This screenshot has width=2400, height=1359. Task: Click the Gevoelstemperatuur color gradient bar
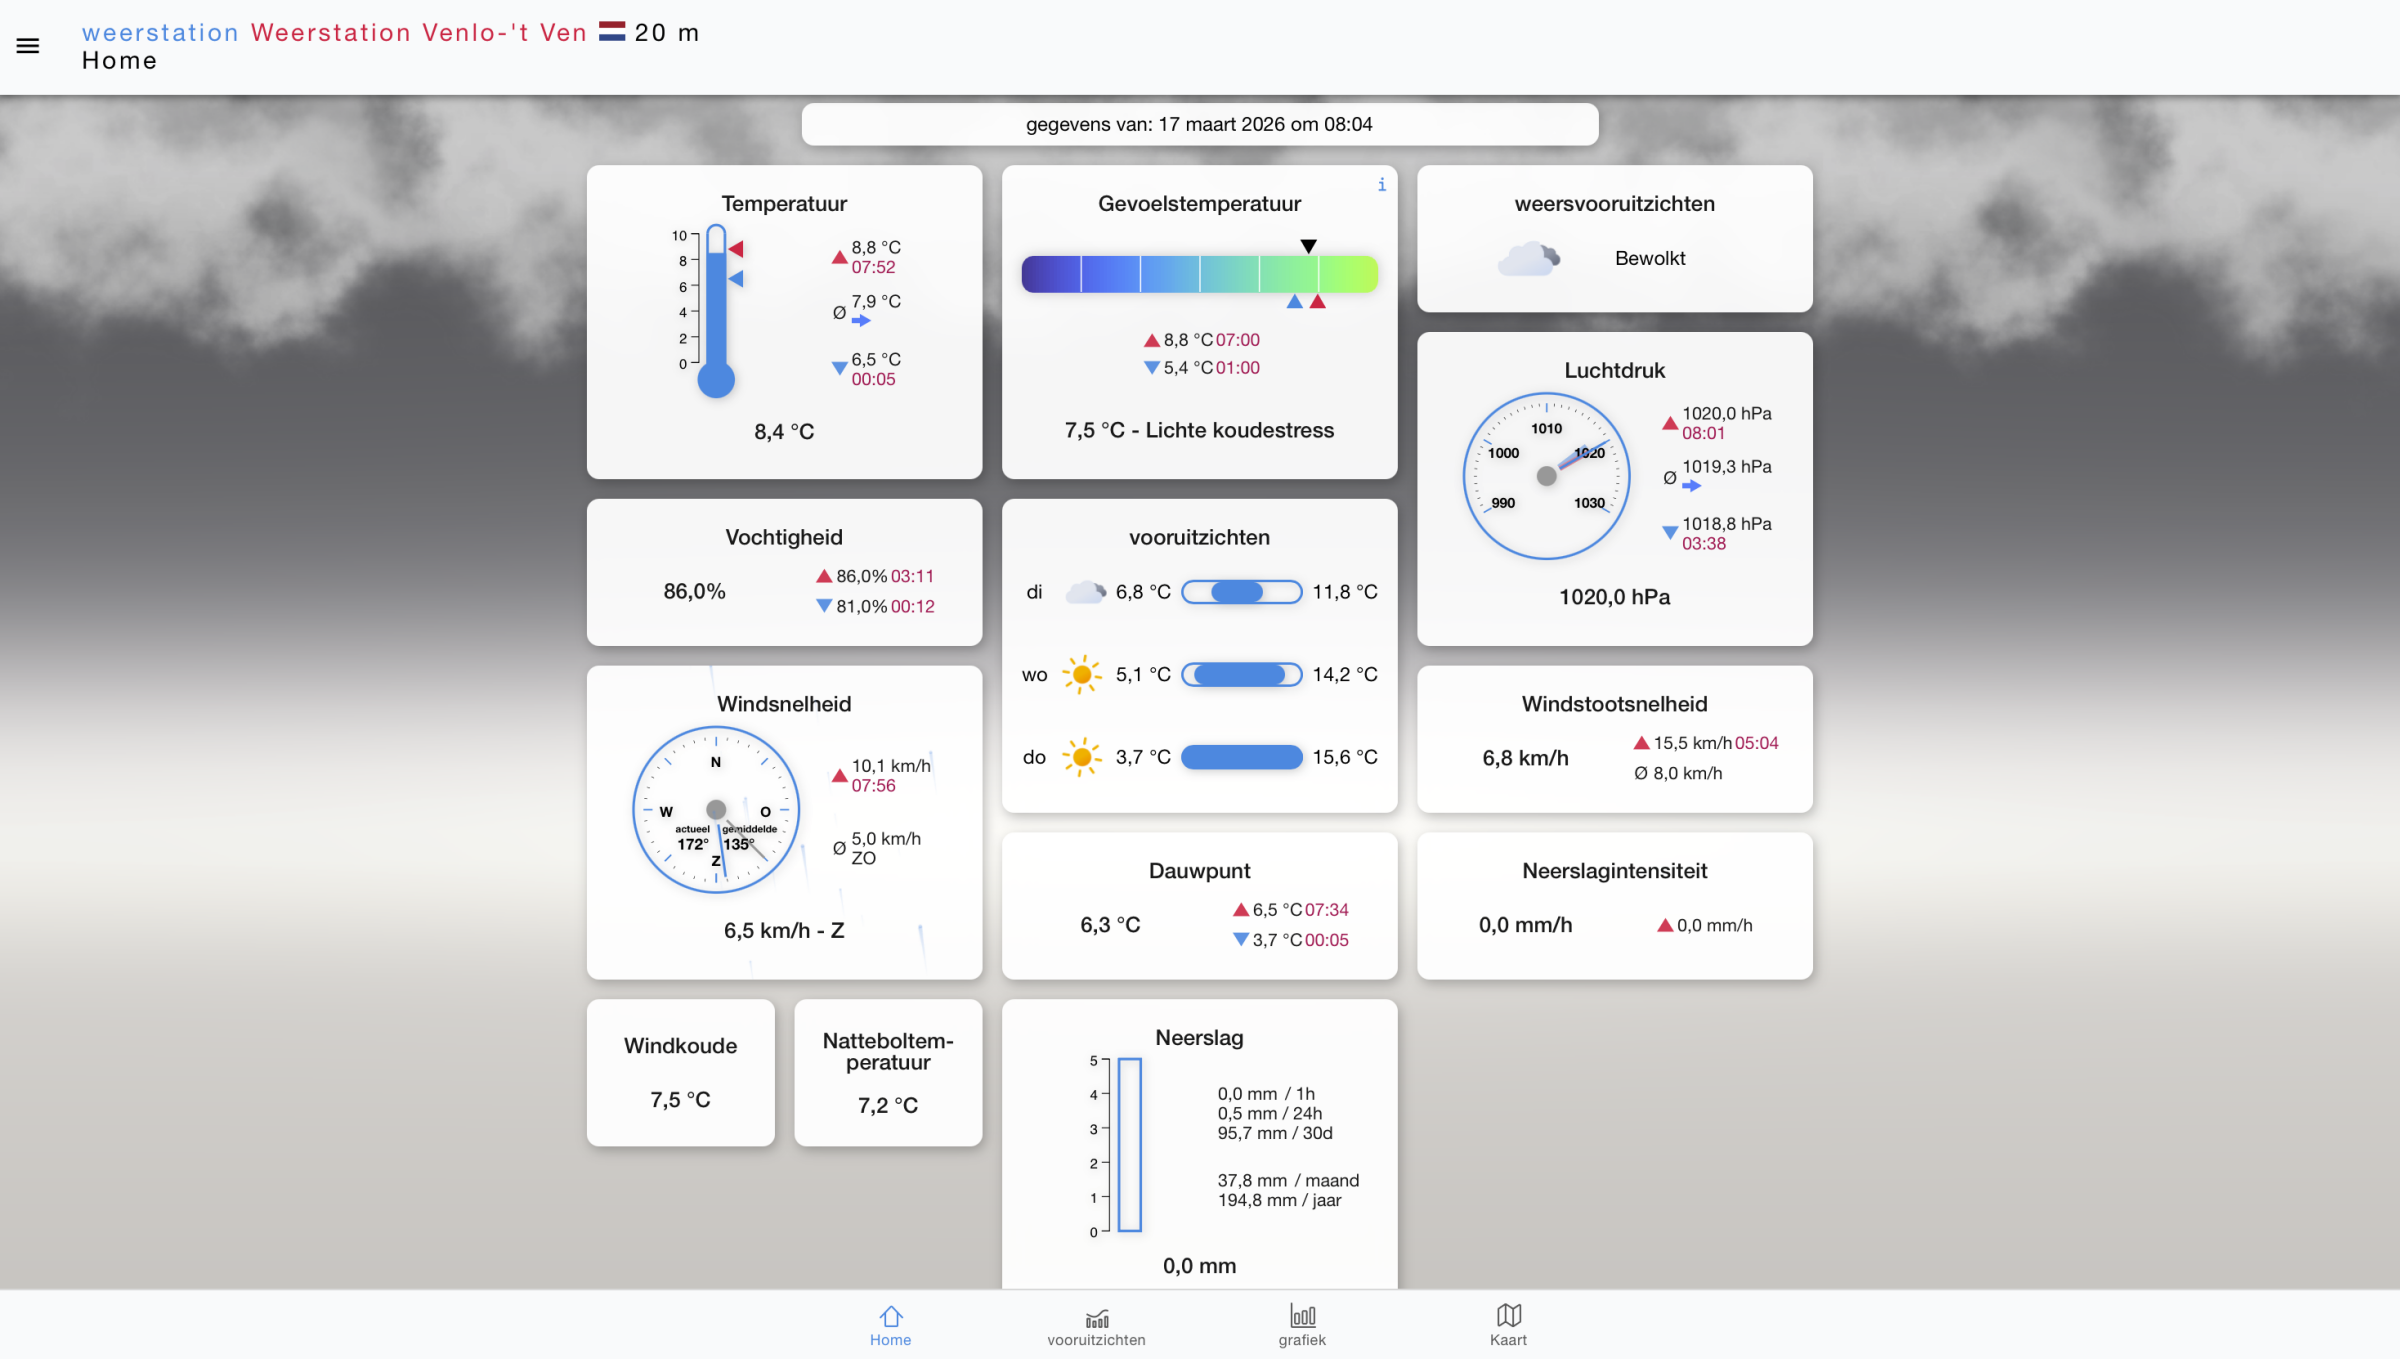1199,274
